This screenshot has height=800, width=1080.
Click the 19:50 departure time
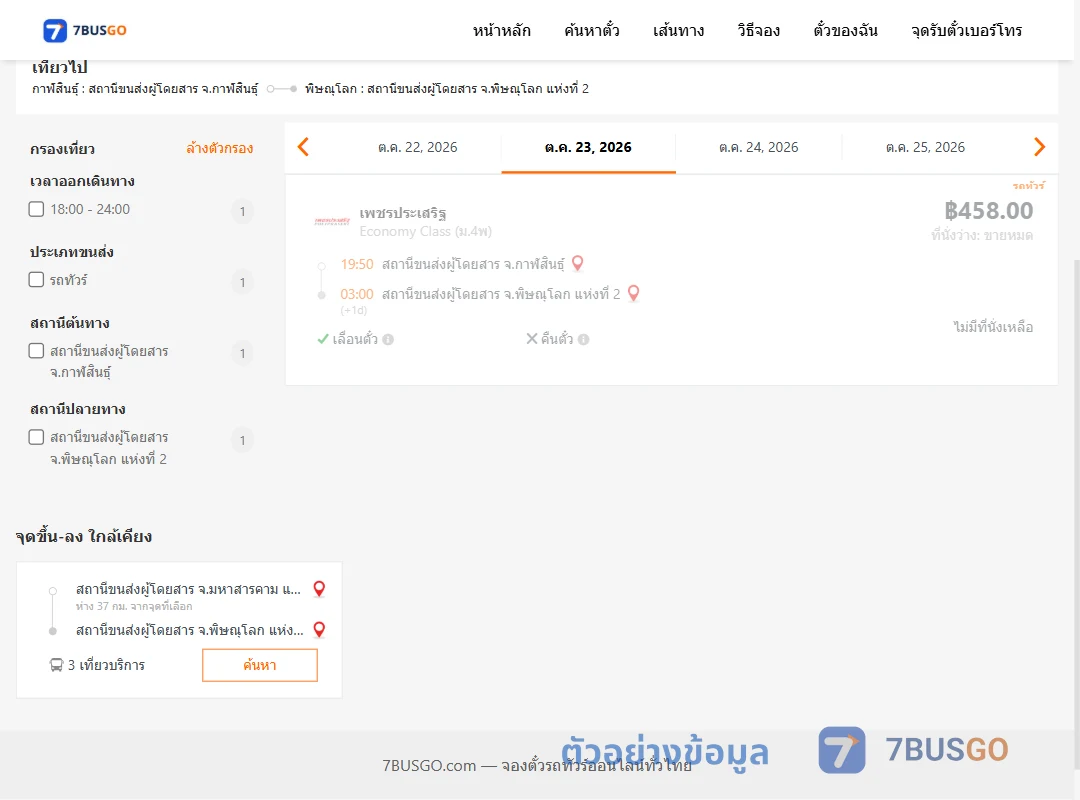coord(357,264)
